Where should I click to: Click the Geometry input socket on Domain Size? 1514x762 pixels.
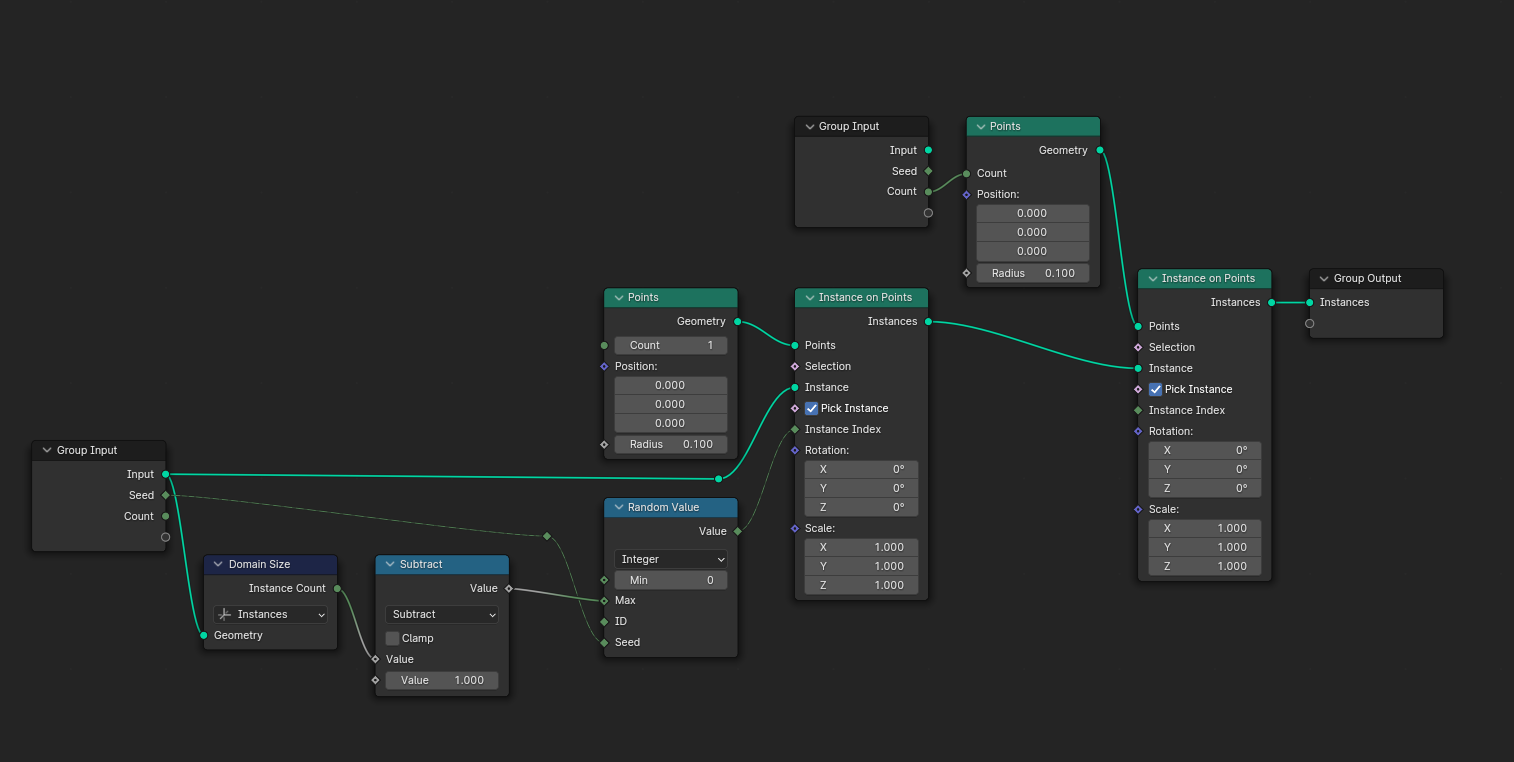tap(204, 635)
